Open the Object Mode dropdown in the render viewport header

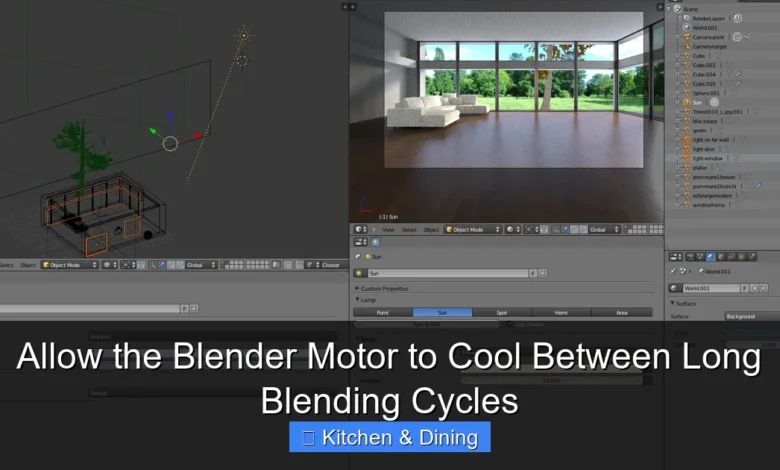[x=473, y=229]
